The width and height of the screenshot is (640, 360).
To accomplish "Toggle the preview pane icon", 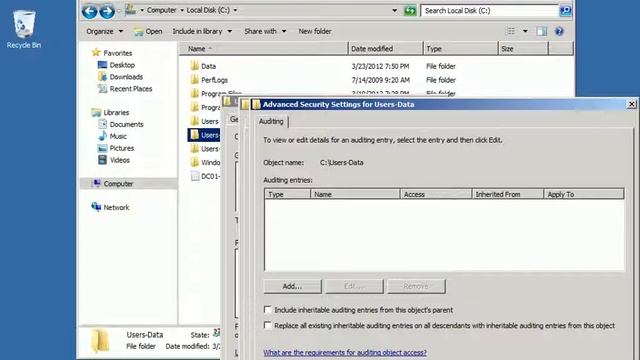I will pyautogui.click(x=542, y=31).
